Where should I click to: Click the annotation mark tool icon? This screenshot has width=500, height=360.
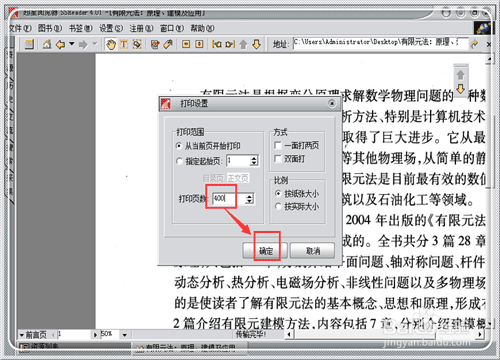click(x=155, y=44)
